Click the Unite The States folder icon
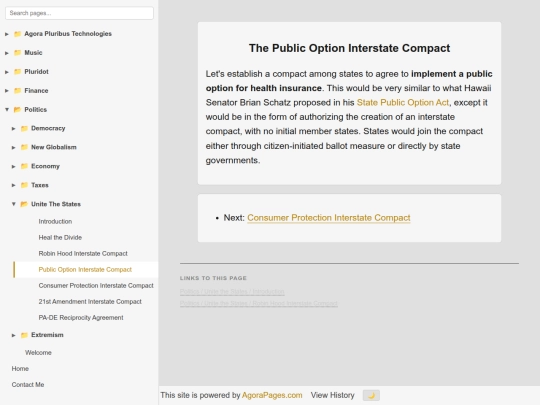 pyautogui.click(x=24, y=204)
